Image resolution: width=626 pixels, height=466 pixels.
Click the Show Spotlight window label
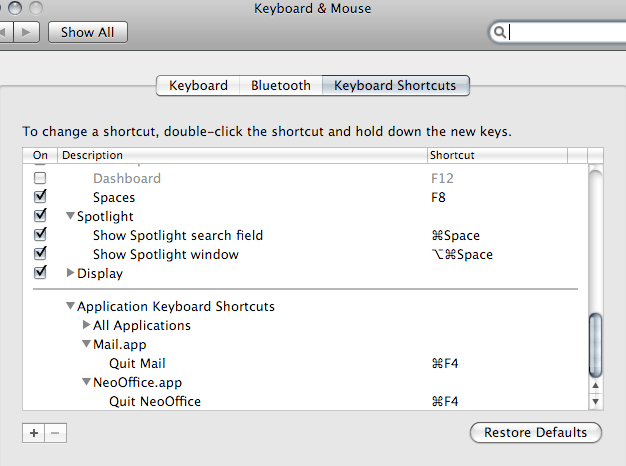click(166, 254)
